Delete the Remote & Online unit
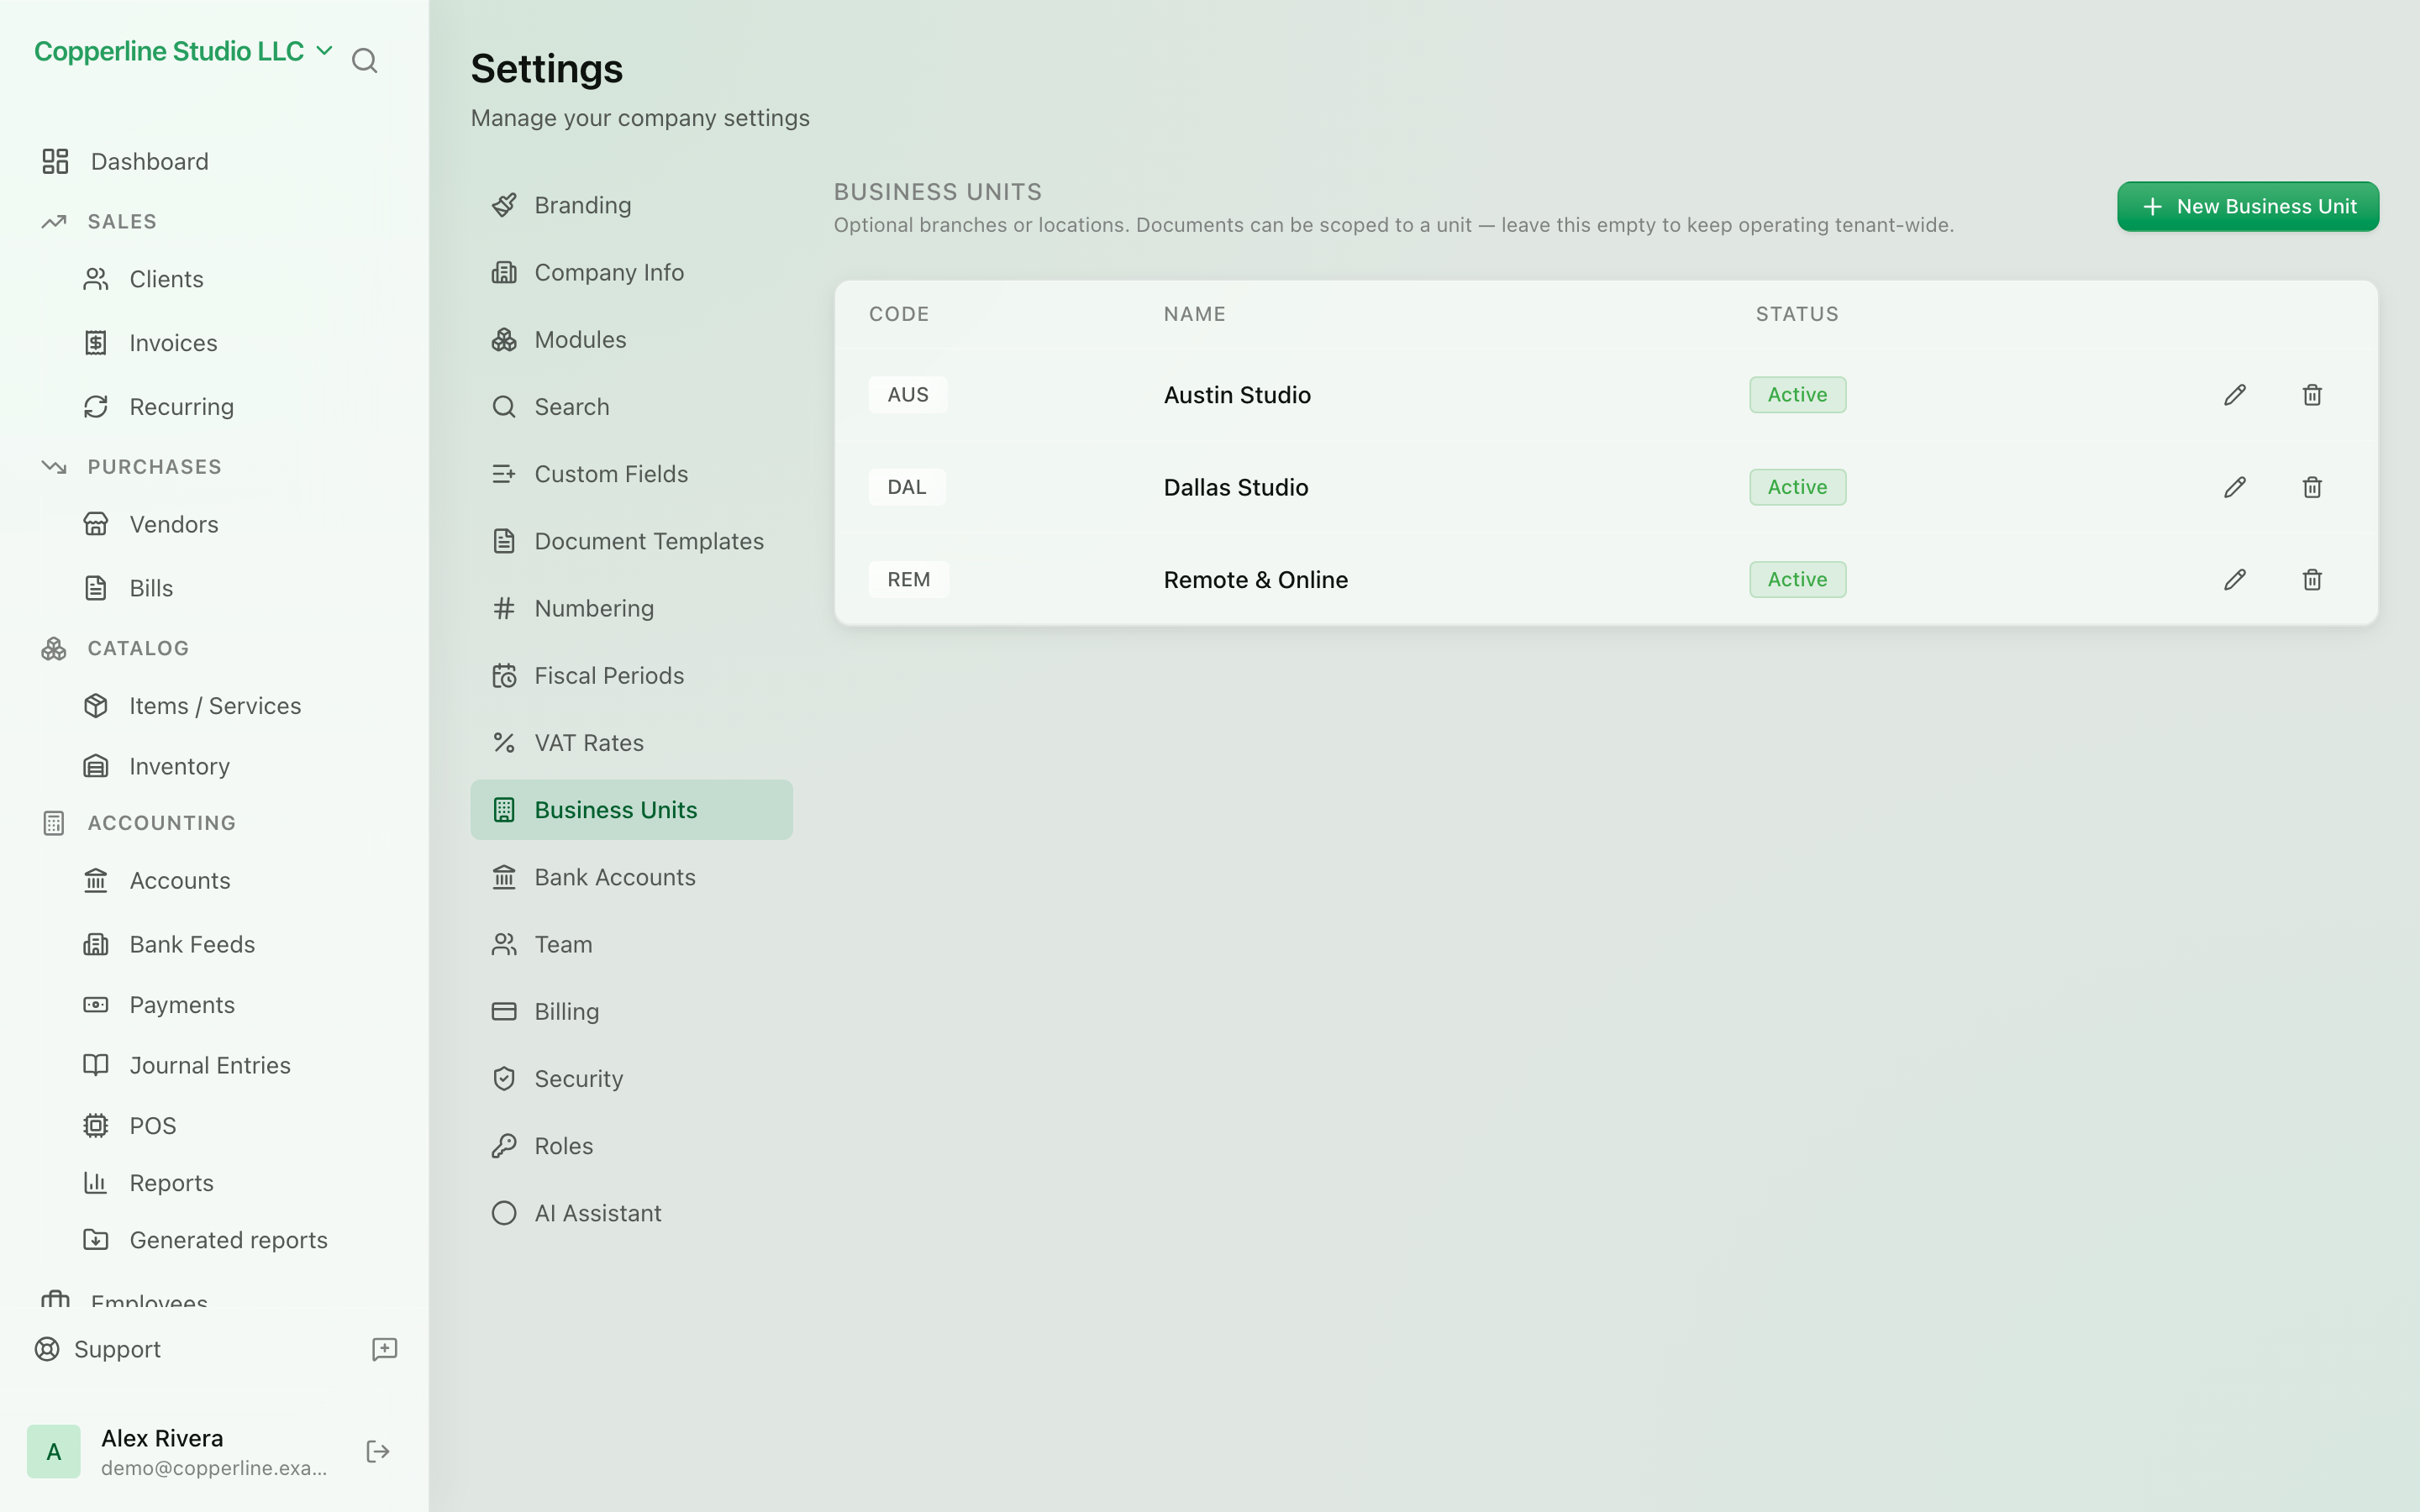This screenshot has height=1512, width=2420. pos(2312,580)
